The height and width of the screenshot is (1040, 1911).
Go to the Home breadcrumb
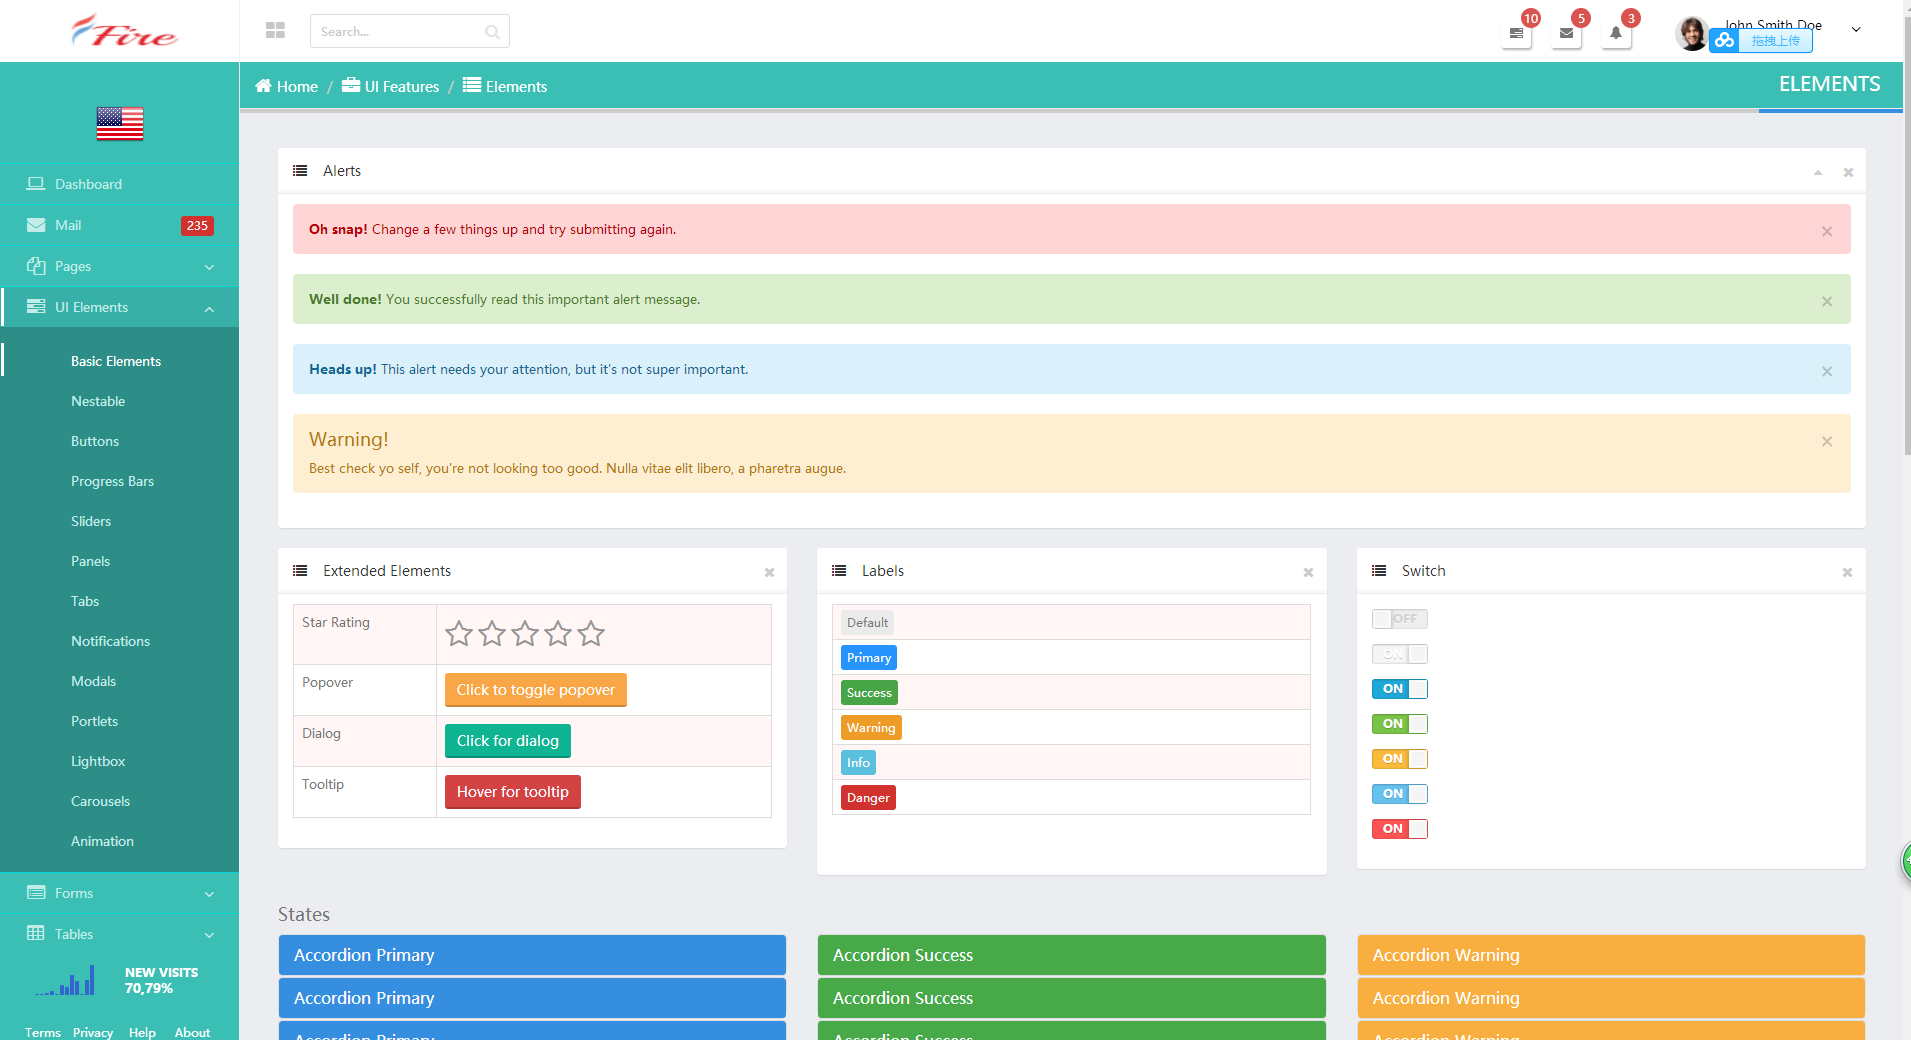[286, 86]
